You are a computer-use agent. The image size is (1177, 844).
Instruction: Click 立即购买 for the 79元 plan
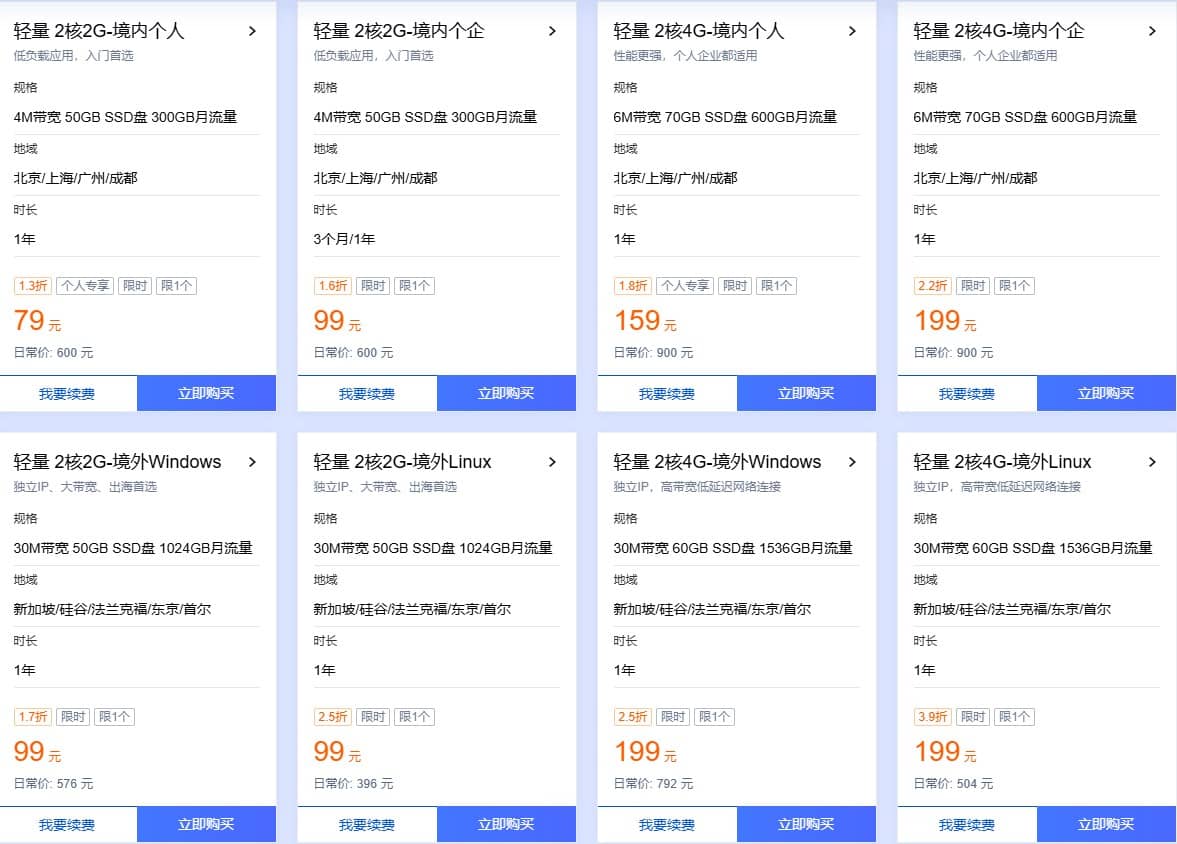pos(206,393)
